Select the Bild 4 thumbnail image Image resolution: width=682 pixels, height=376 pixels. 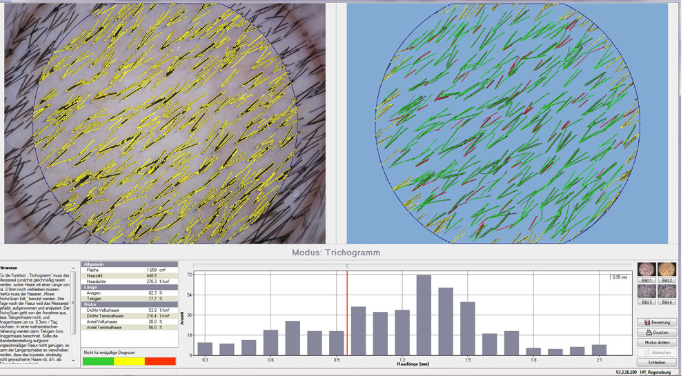tap(667, 291)
